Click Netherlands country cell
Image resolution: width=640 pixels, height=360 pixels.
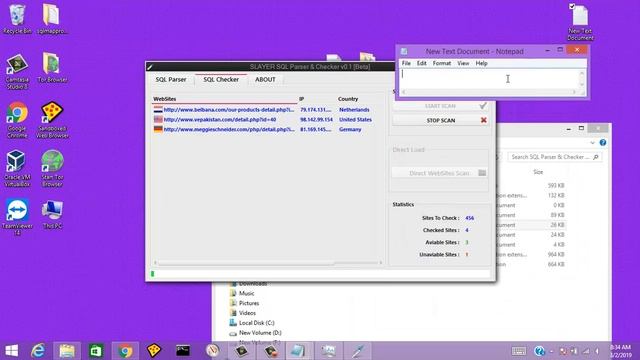[x=354, y=110]
